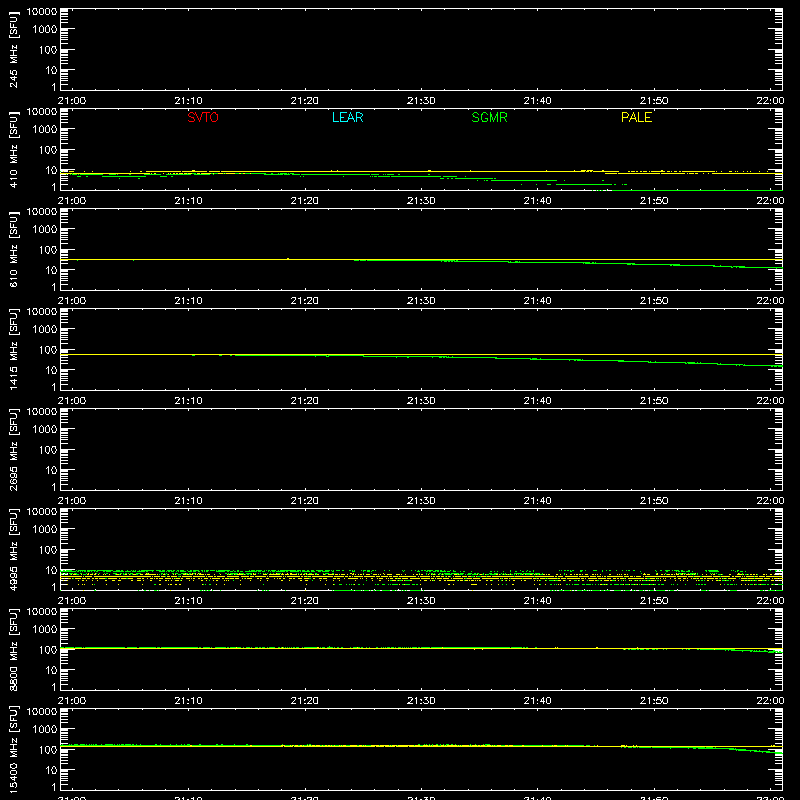The height and width of the screenshot is (800, 800).
Task: Click 21:10 label under 410 MHz panel
Action: tap(188, 201)
